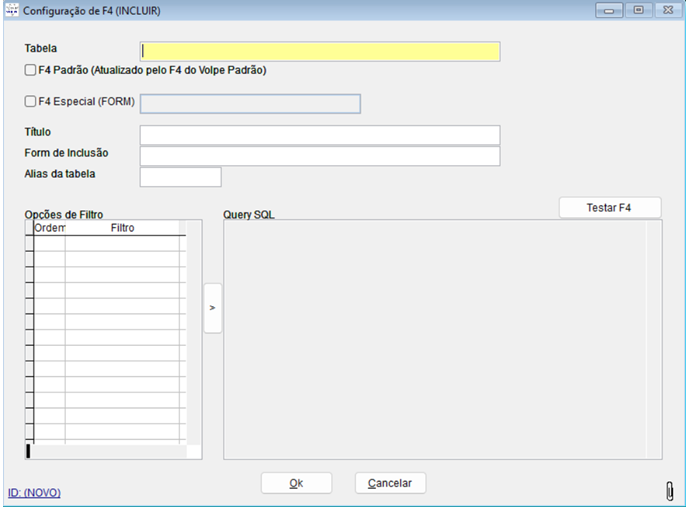Click the filter grid vertical scrollbar
Image resolution: width=686 pixels, height=507 pixels.
tap(194, 332)
